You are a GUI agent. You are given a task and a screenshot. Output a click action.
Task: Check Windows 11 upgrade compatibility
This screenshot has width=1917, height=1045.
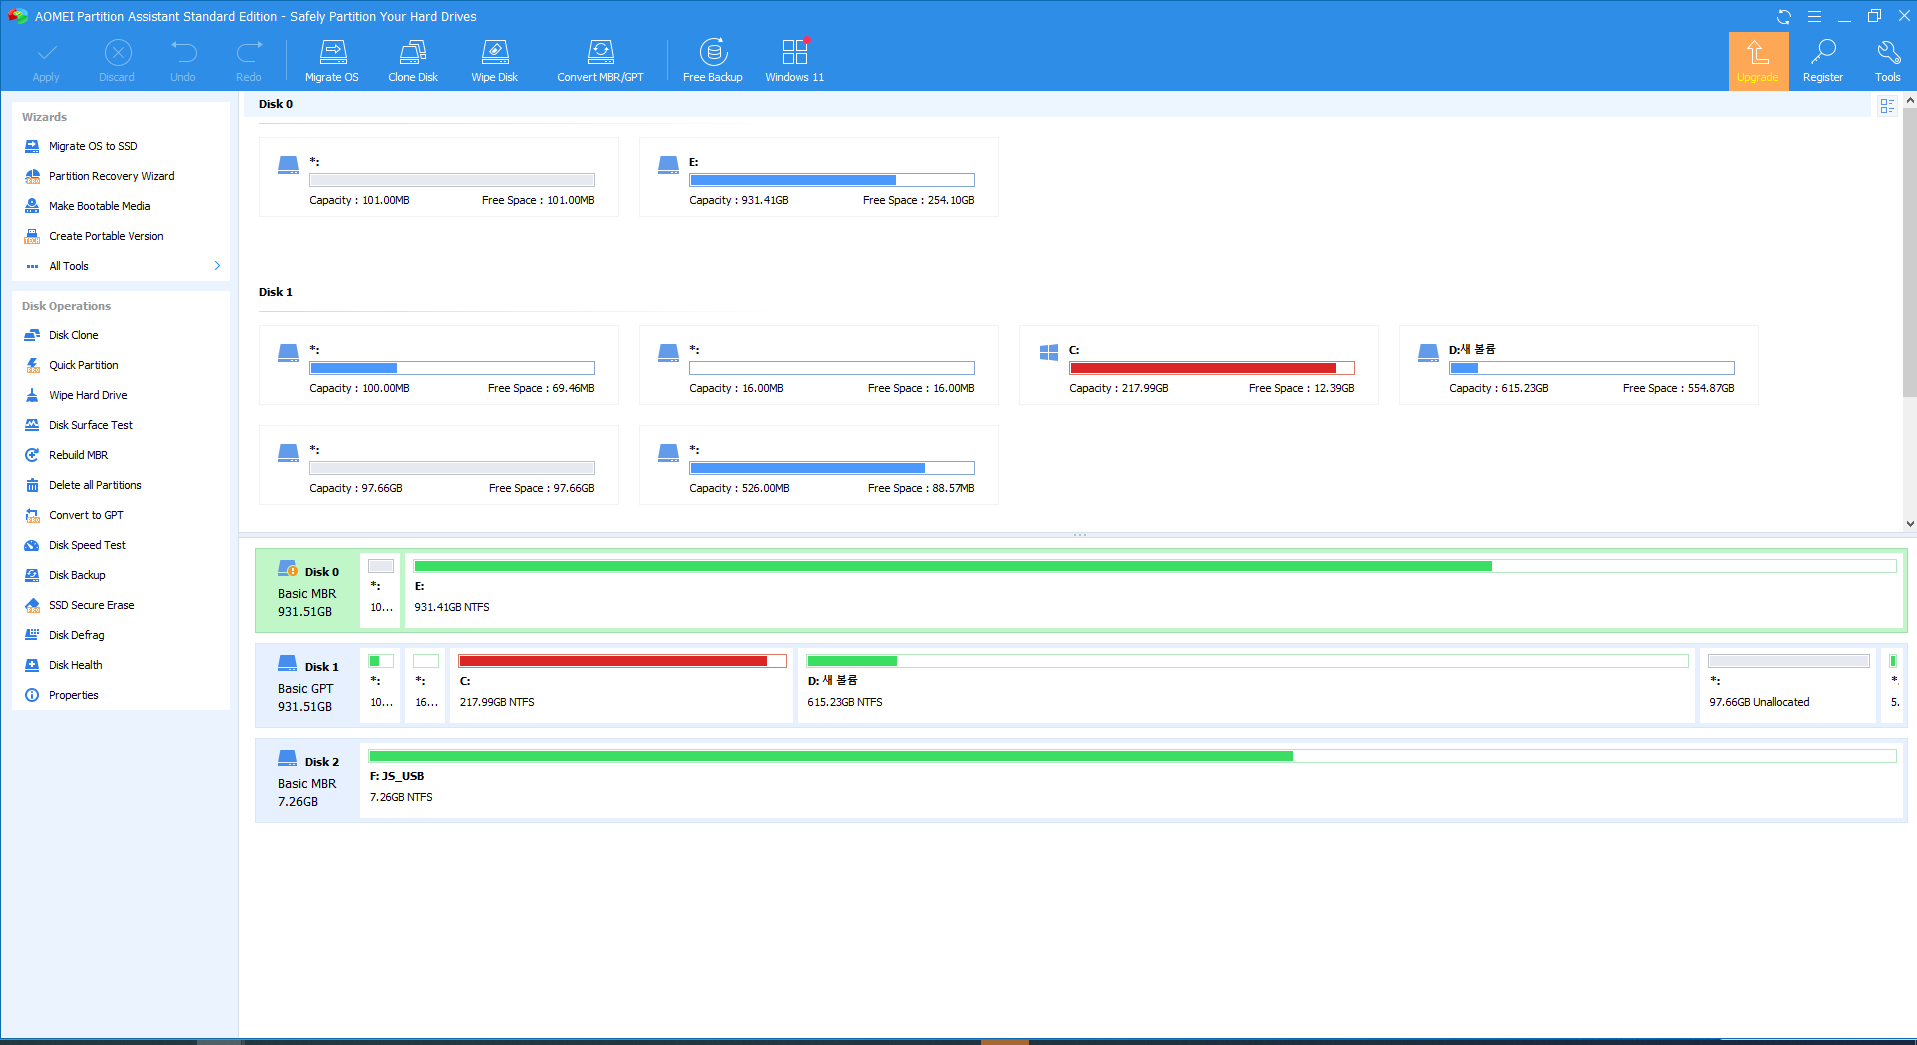click(794, 59)
